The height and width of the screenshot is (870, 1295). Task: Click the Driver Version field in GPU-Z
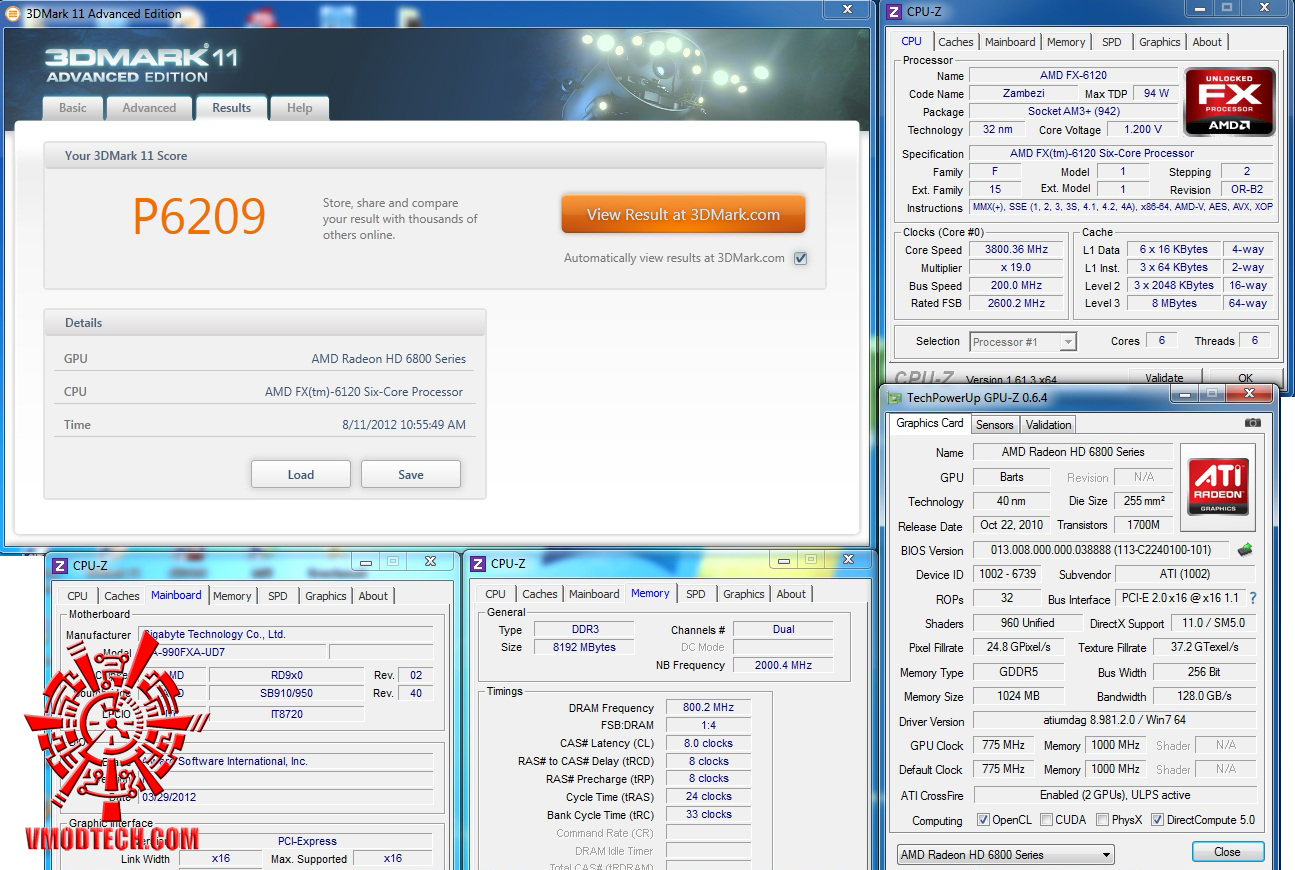tap(1114, 721)
